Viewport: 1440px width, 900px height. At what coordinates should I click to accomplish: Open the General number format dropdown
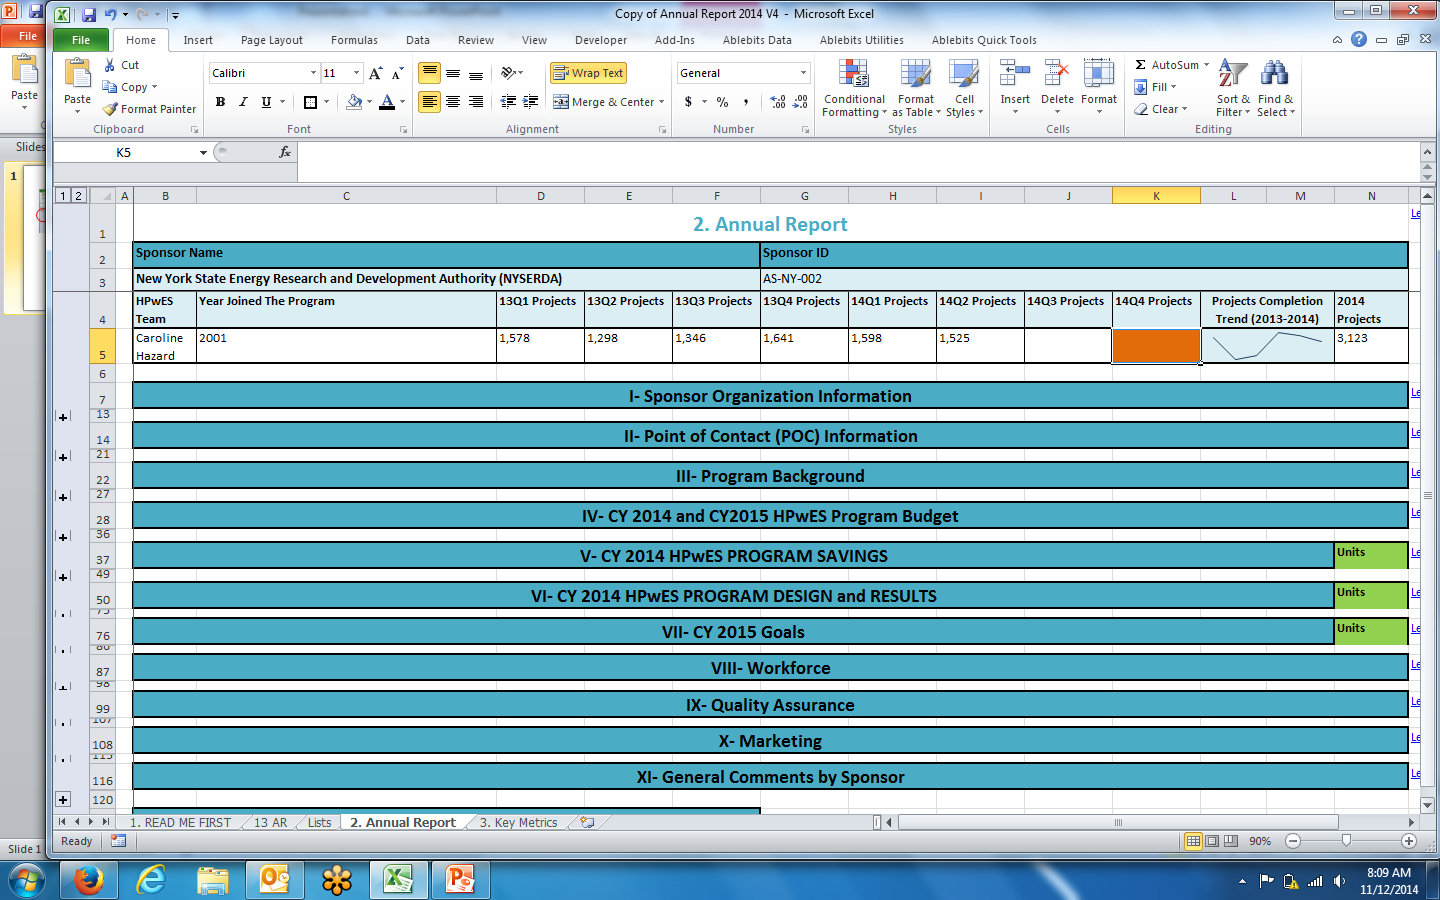[803, 73]
